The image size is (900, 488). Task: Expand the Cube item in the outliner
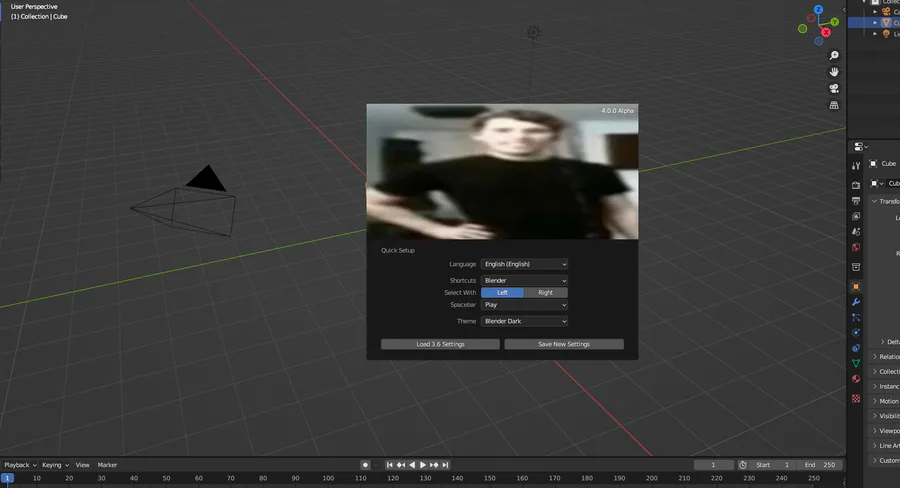point(875,22)
